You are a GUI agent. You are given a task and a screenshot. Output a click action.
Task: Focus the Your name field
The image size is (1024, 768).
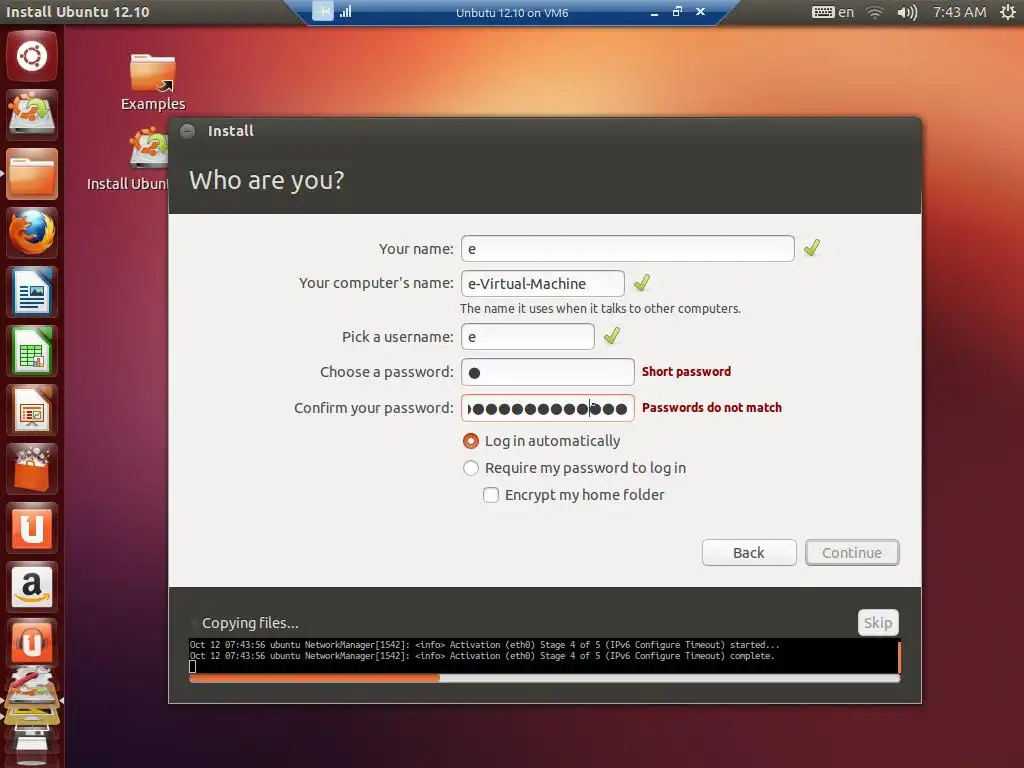click(x=628, y=249)
